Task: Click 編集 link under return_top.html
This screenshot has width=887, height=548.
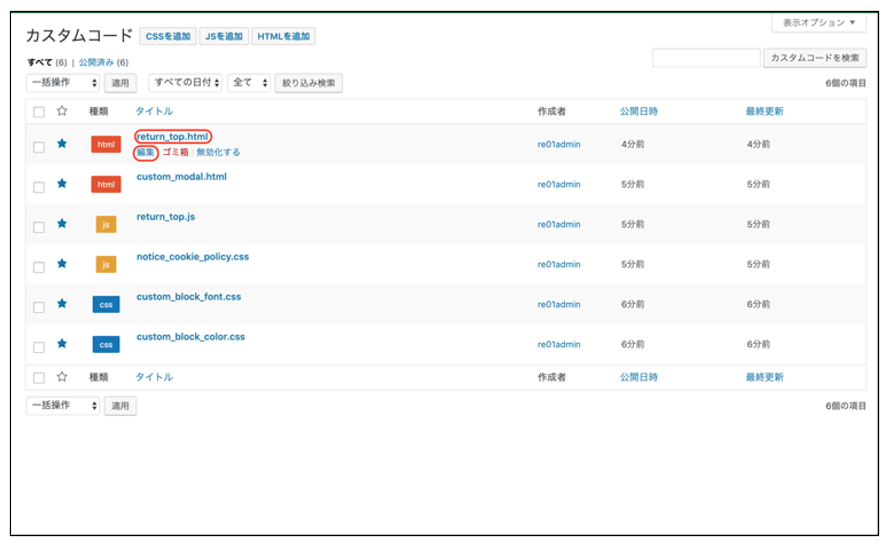Action: [146, 153]
